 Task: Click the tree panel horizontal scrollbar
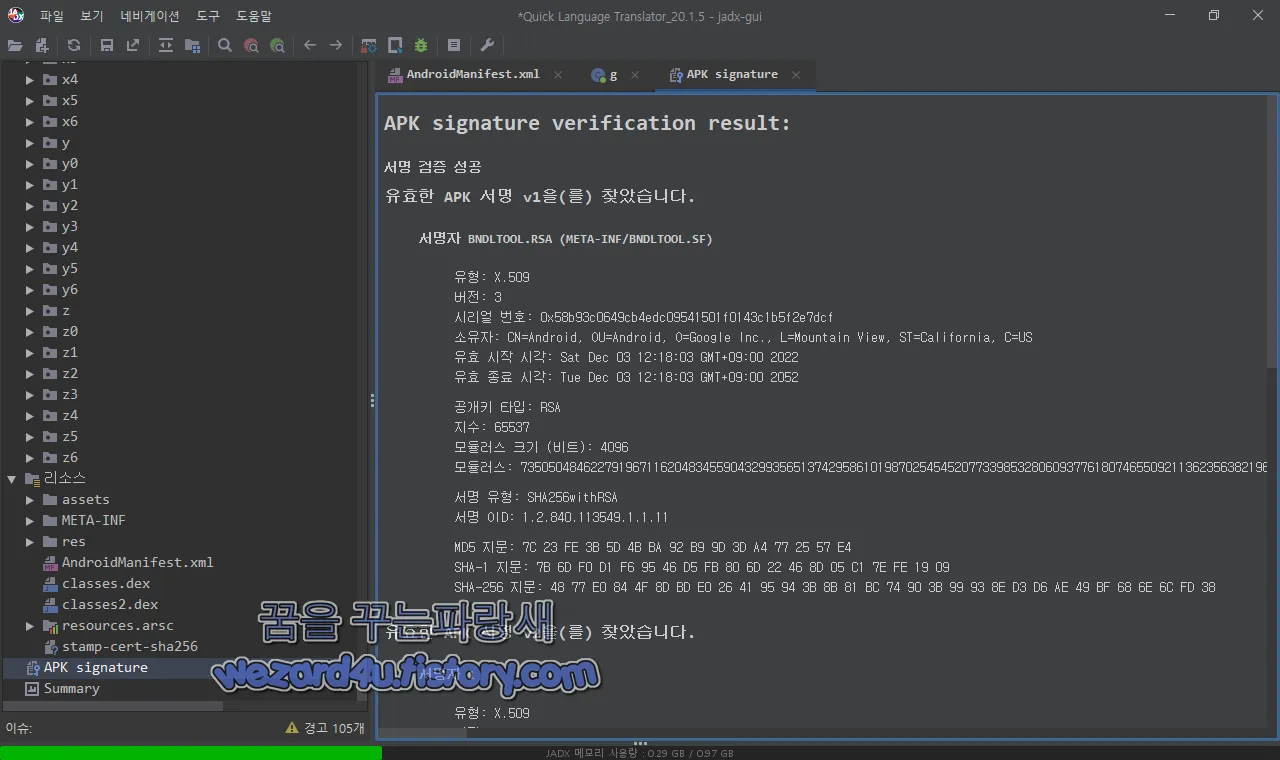[x=113, y=706]
